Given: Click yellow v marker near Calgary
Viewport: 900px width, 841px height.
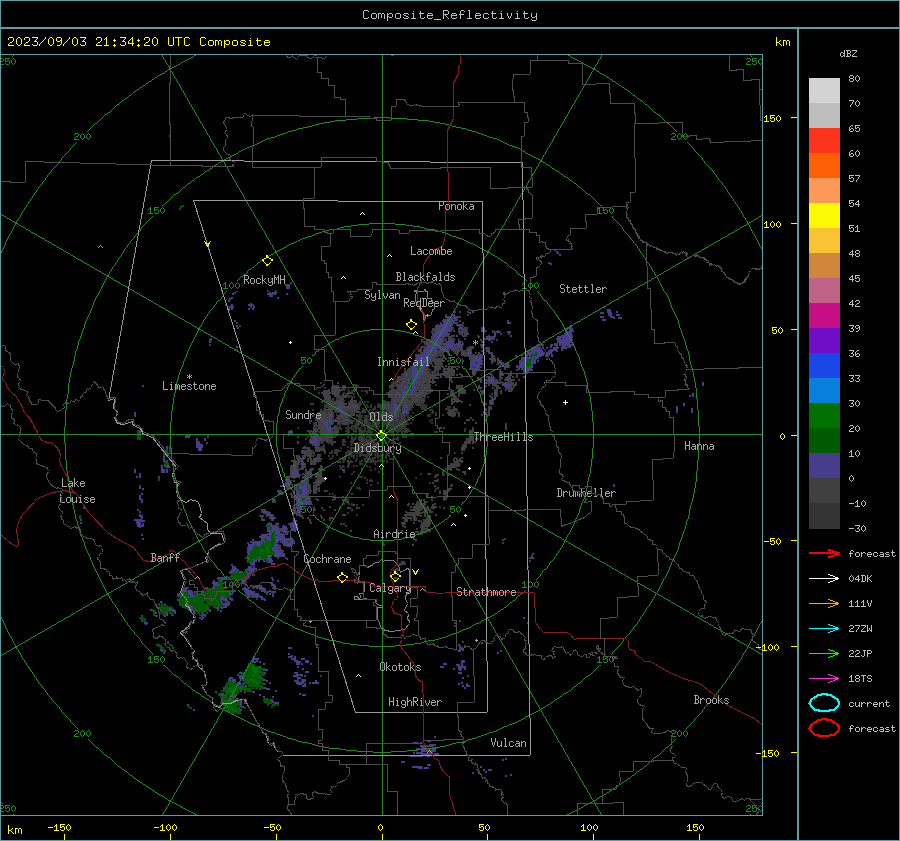Looking at the screenshot, I should click(416, 572).
